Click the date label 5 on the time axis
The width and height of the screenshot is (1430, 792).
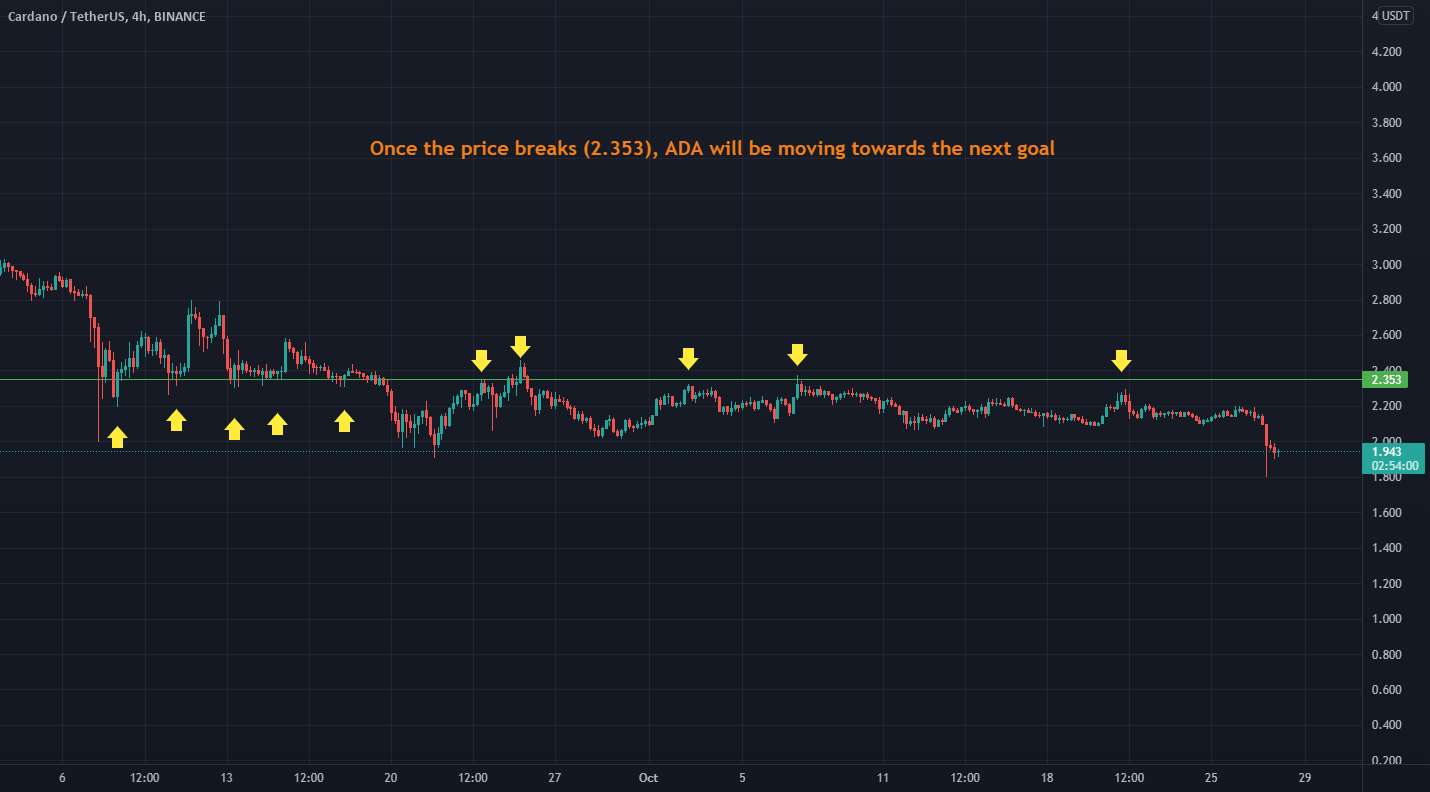point(743,778)
